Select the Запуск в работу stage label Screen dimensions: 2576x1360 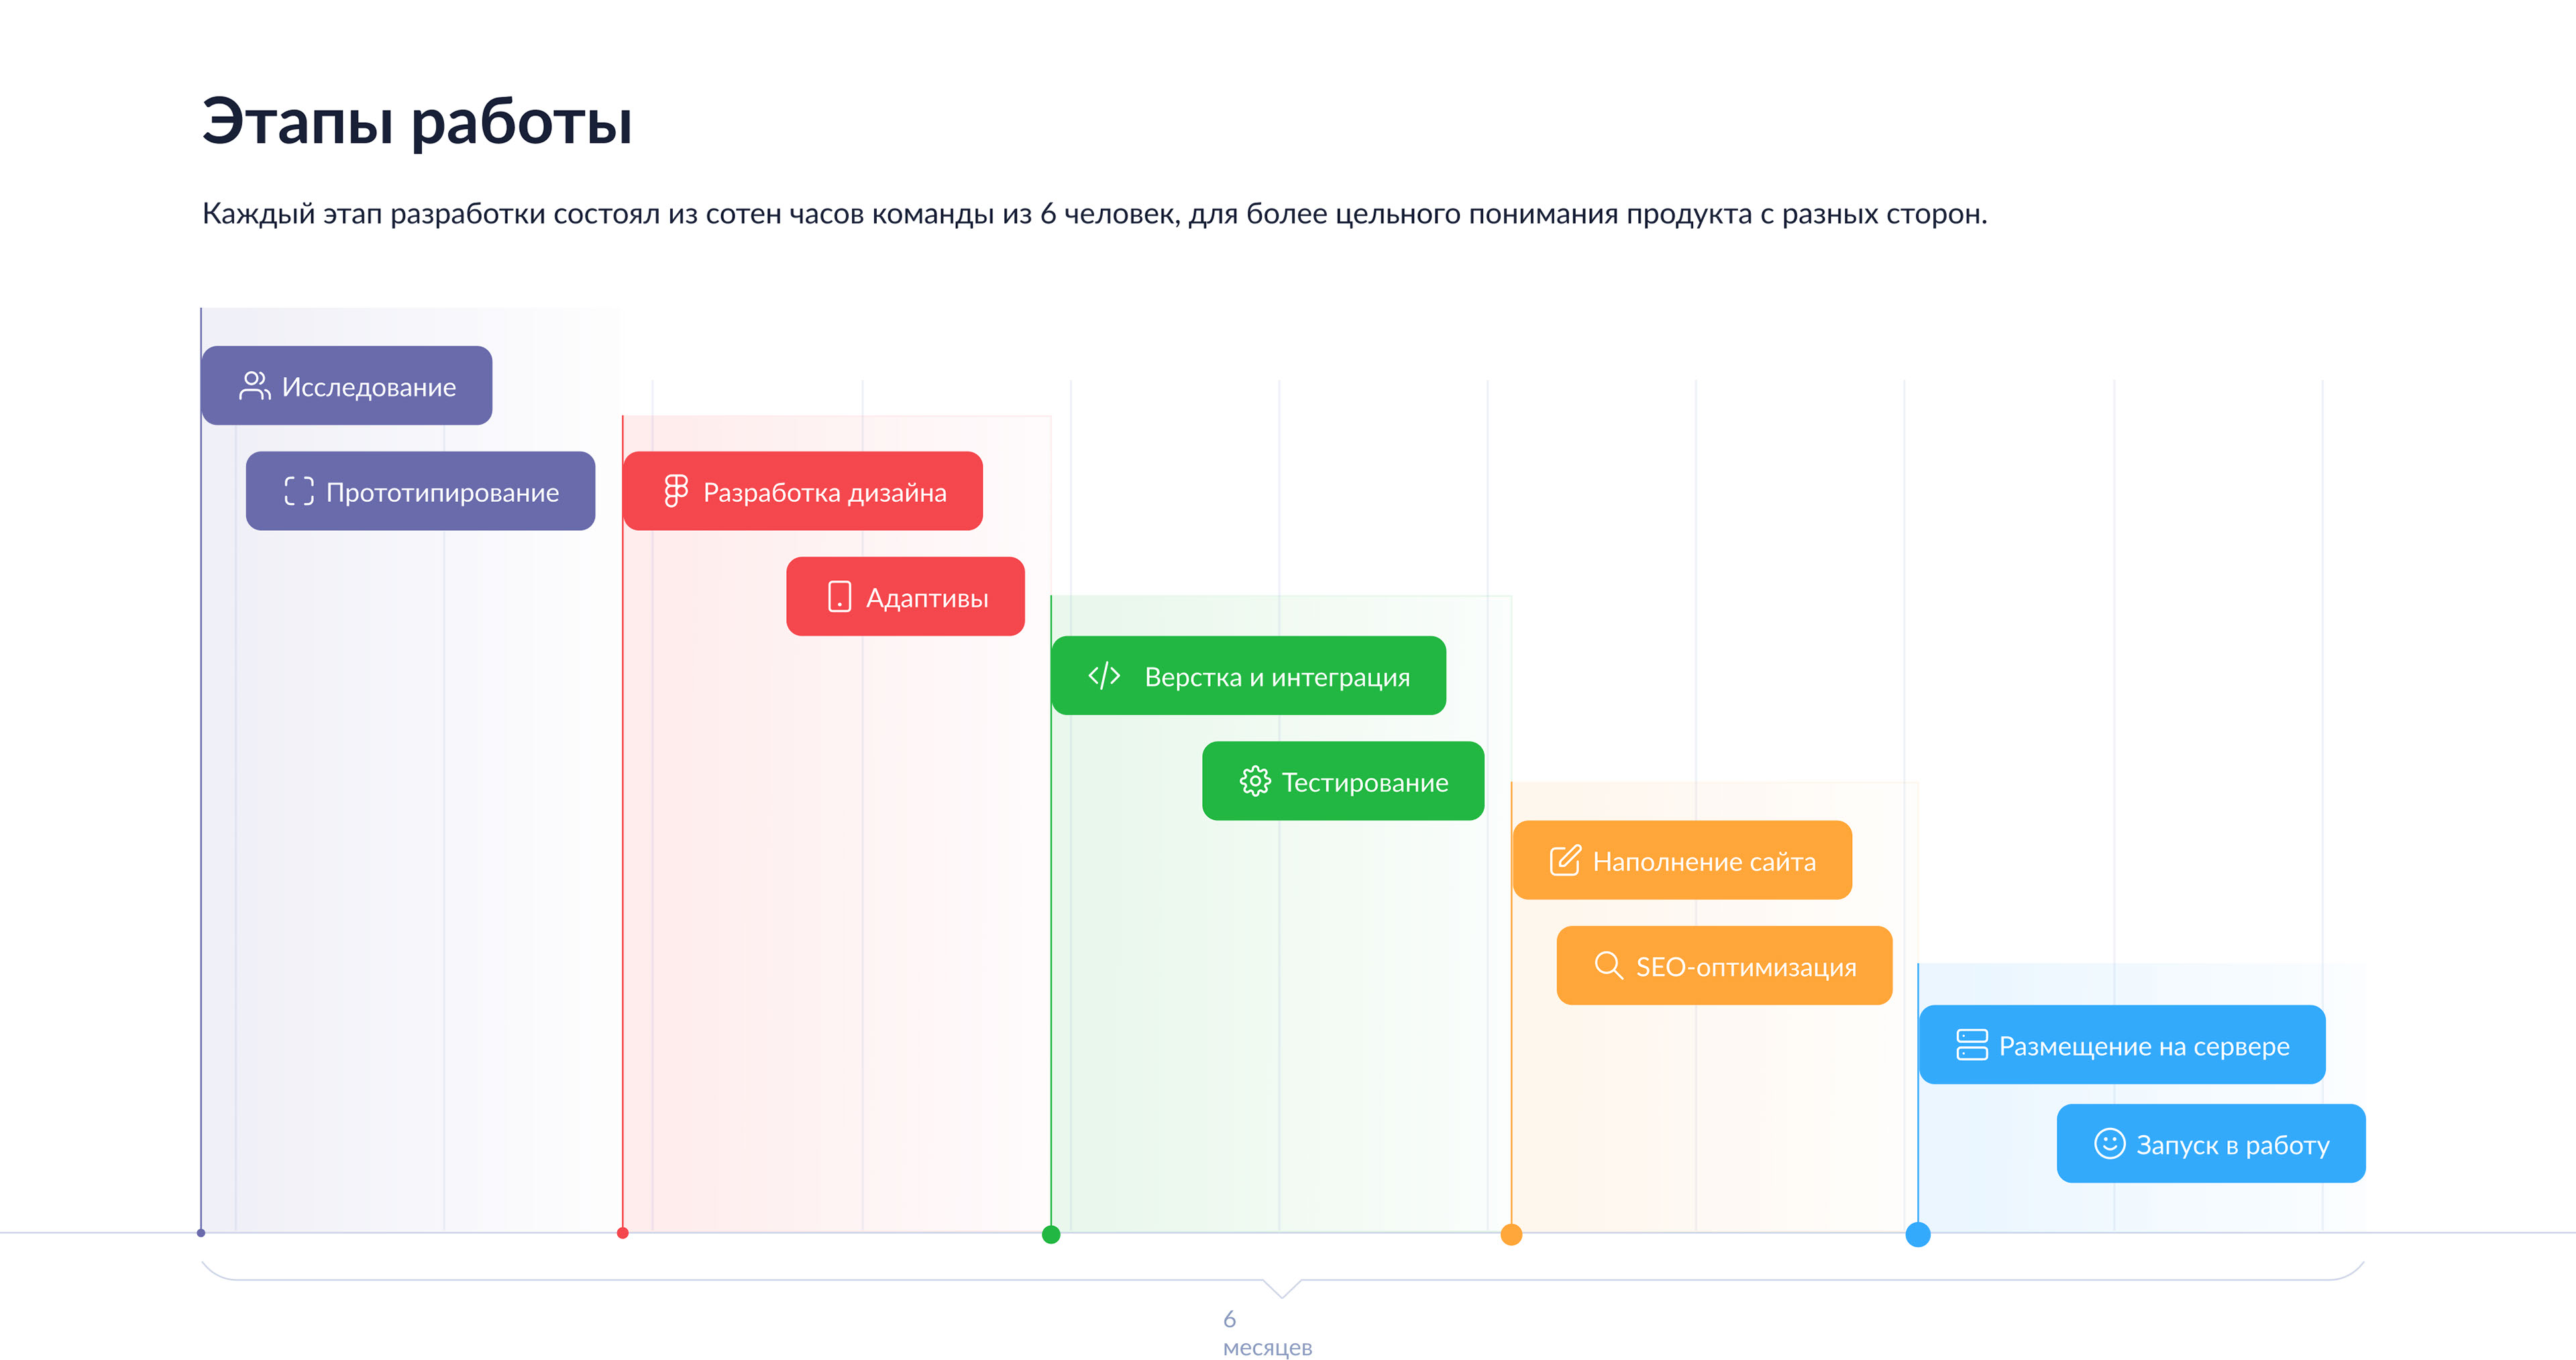(2232, 1145)
